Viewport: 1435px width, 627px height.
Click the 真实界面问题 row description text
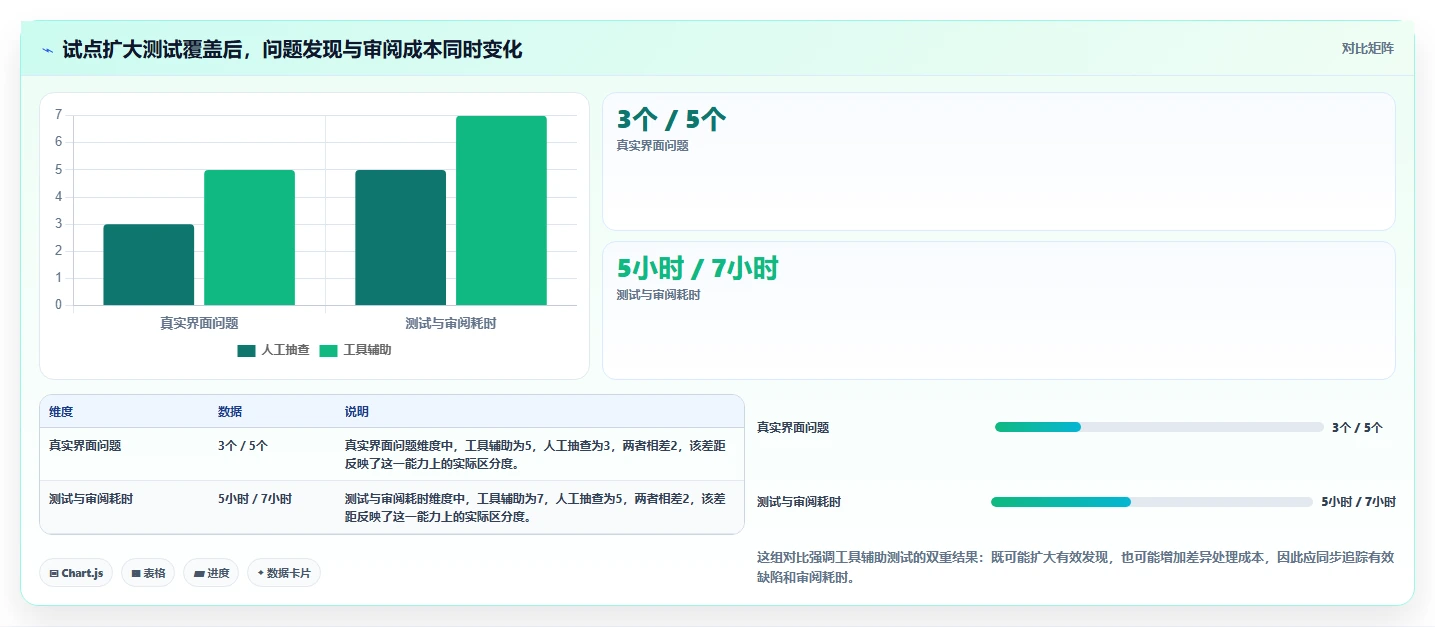pos(535,455)
